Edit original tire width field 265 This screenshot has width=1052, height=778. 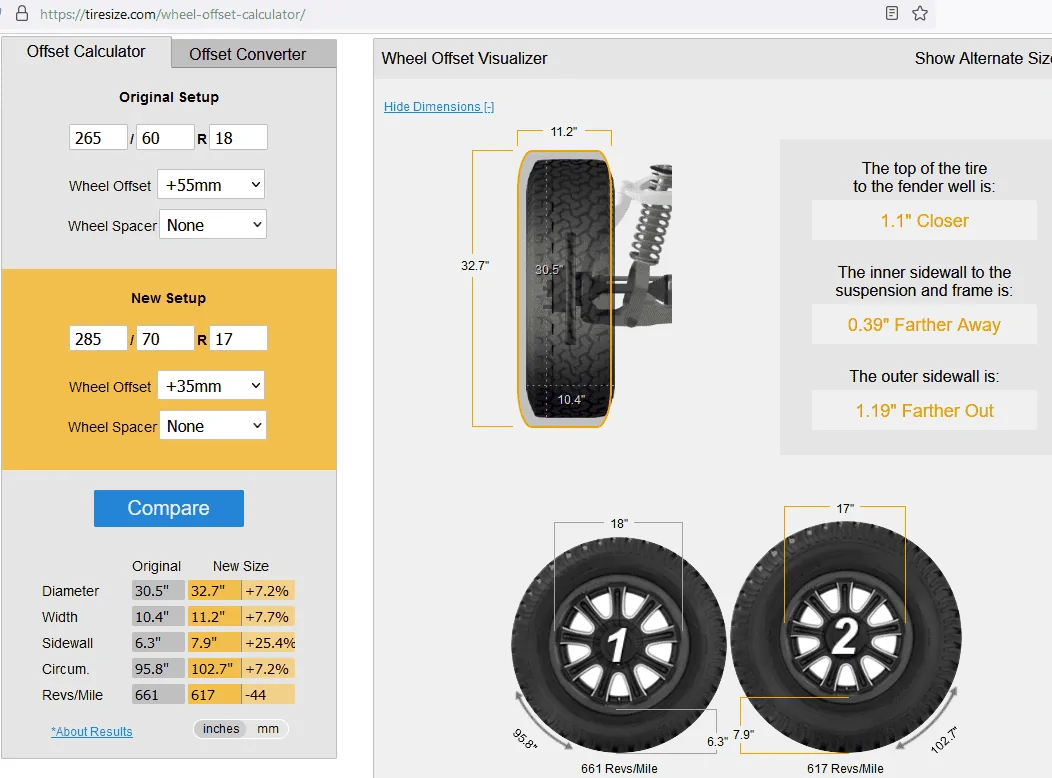98,137
